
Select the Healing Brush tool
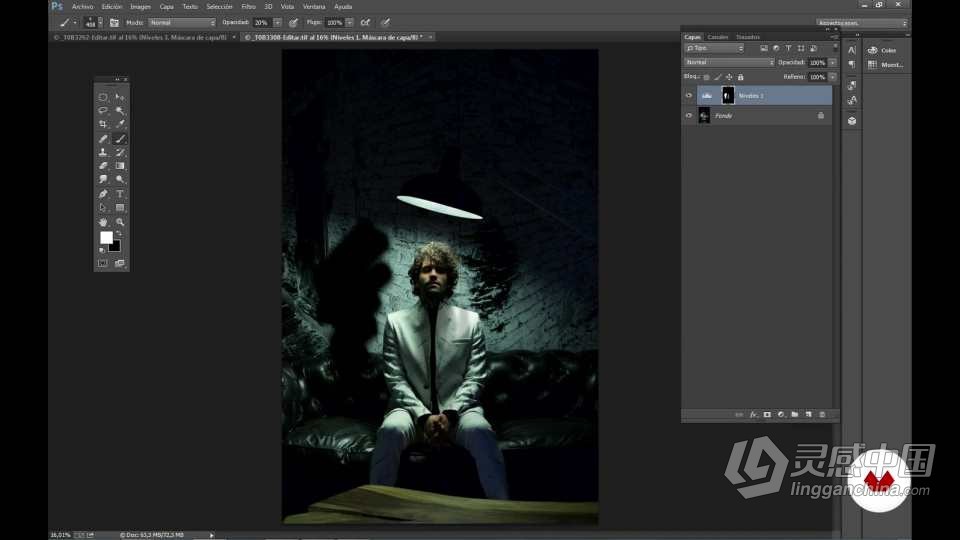pos(103,138)
